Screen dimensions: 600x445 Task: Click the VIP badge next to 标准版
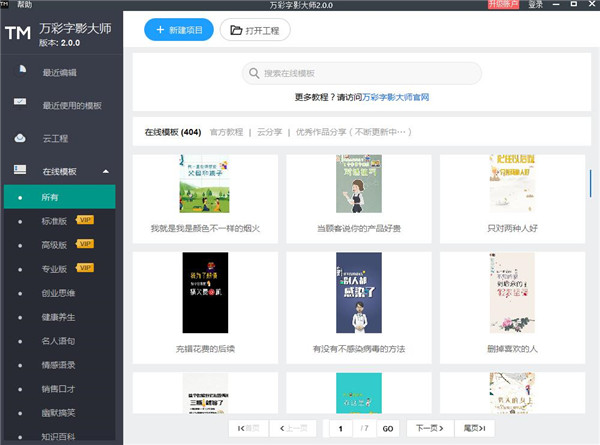(85, 220)
